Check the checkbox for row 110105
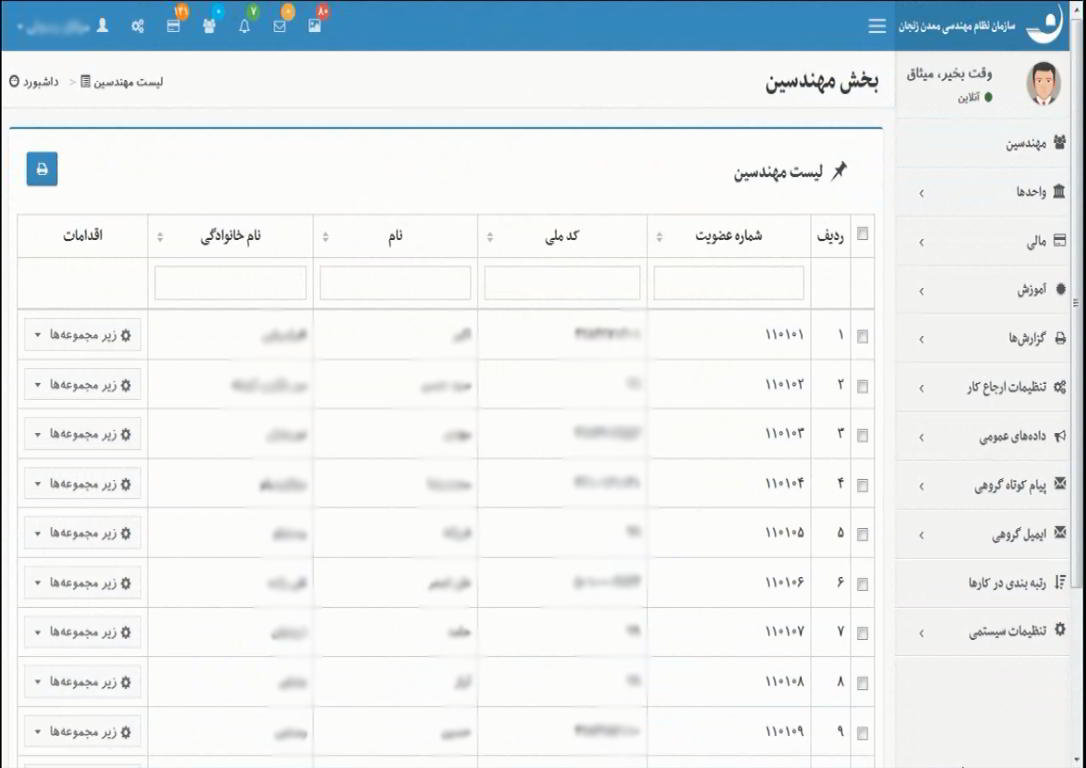This screenshot has width=1086, height=768. click(x=862, y=535)
